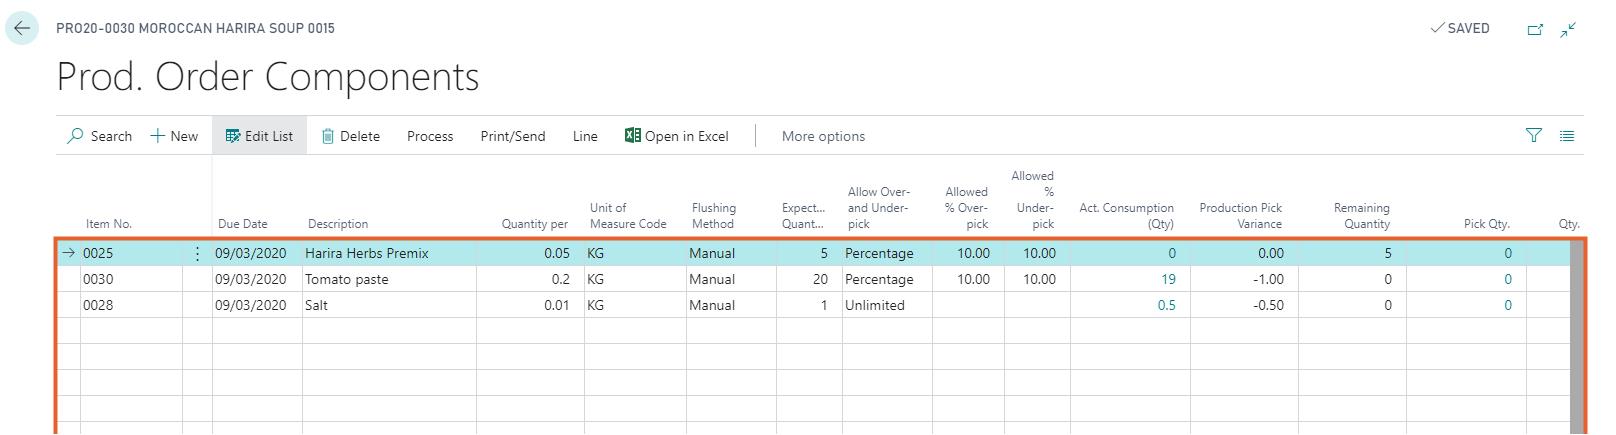This screenshot has width=1616, height=435.
Task: Expand the Line menu
Action: pos(585,136)
